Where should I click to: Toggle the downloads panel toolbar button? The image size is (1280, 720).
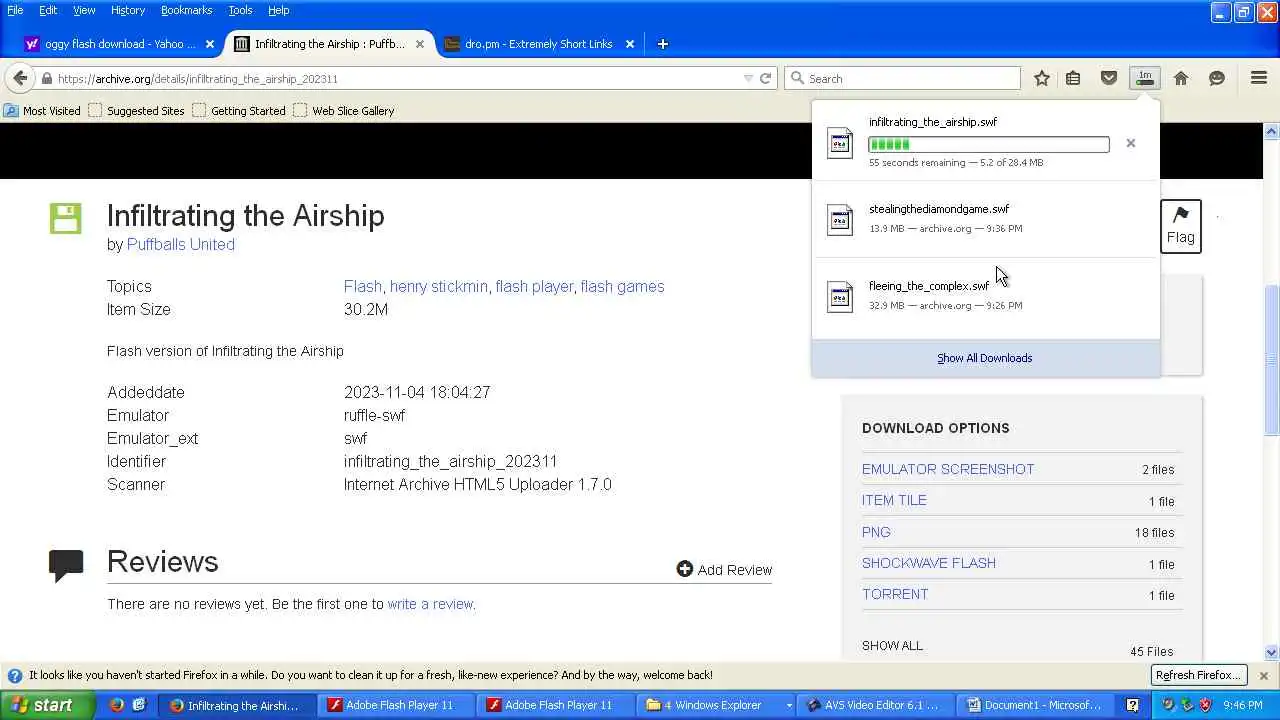(1145, 78)
